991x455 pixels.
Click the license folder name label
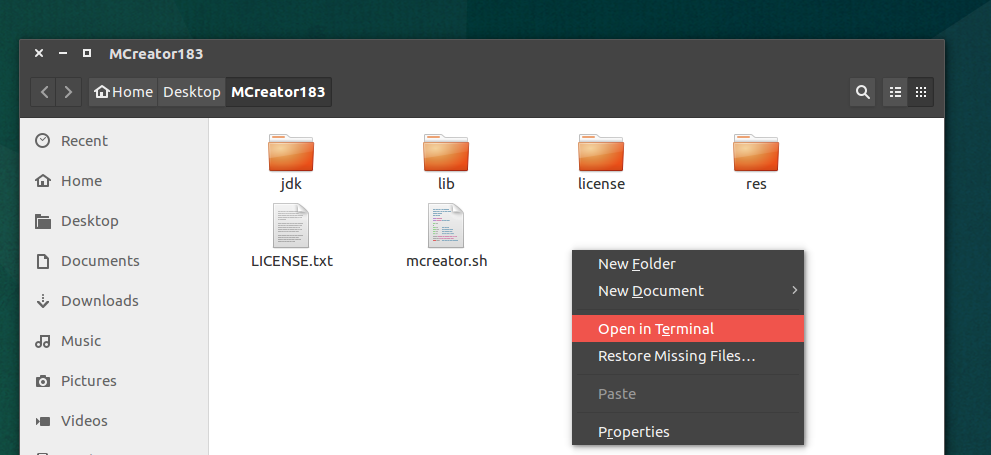[601, 184]
